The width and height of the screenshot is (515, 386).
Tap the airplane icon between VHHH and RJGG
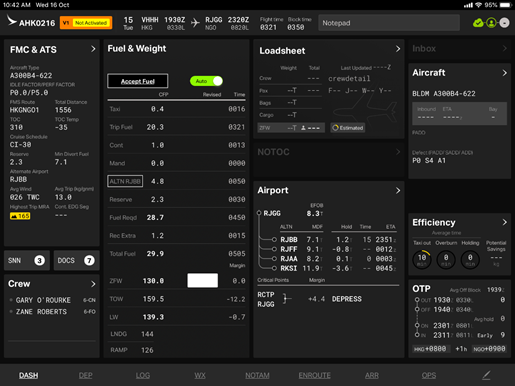click(x=195, y=23)
